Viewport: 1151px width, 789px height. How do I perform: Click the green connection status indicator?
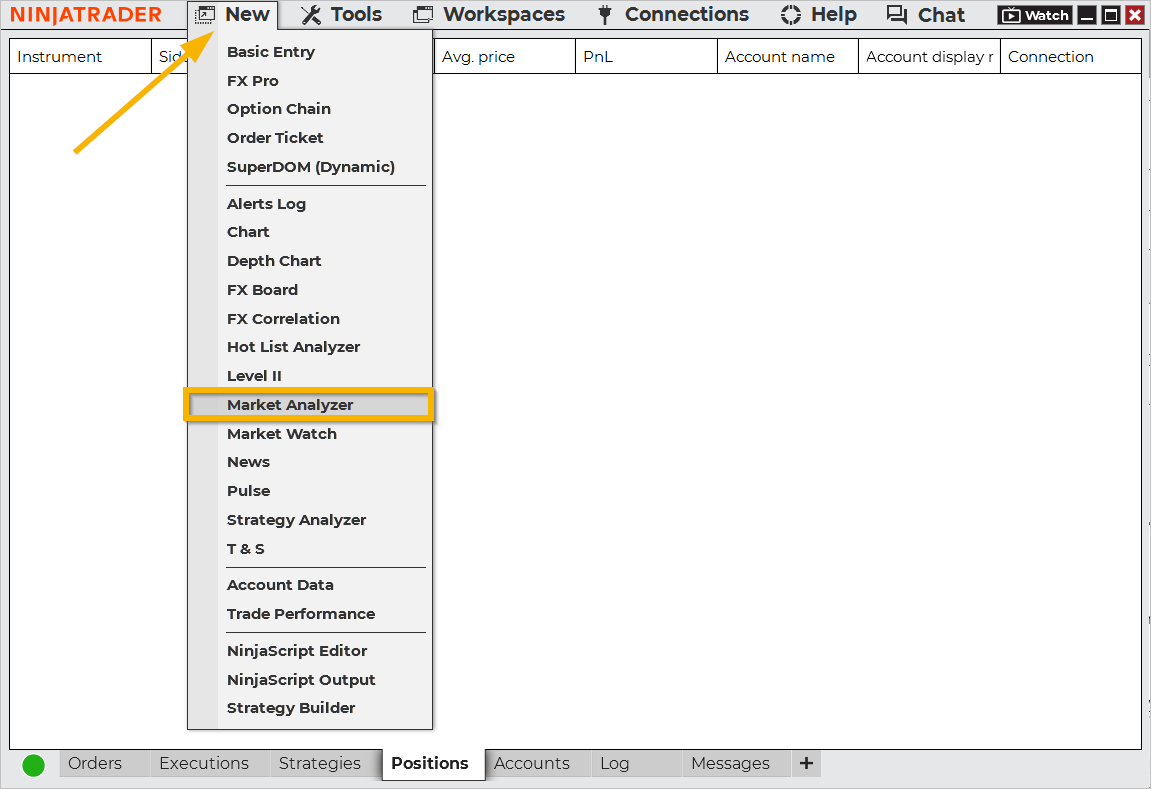coord(34,765)
